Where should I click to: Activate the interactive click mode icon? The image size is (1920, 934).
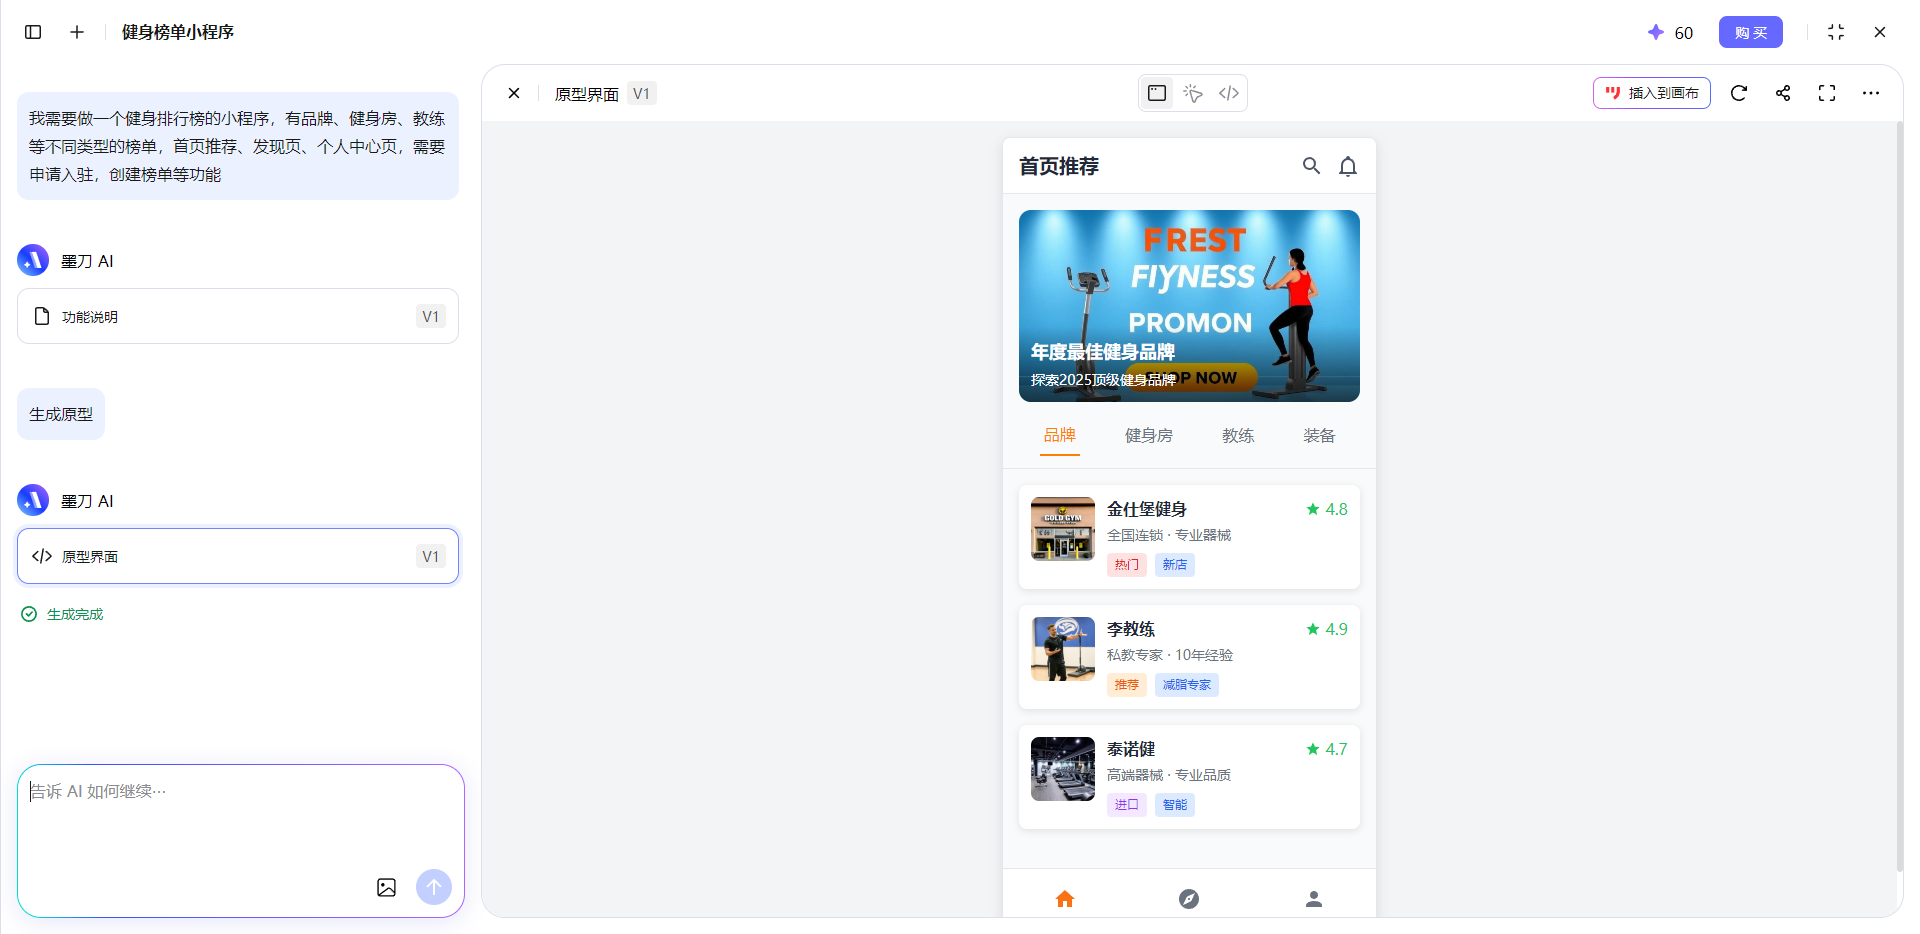(x=1193, y=93)
